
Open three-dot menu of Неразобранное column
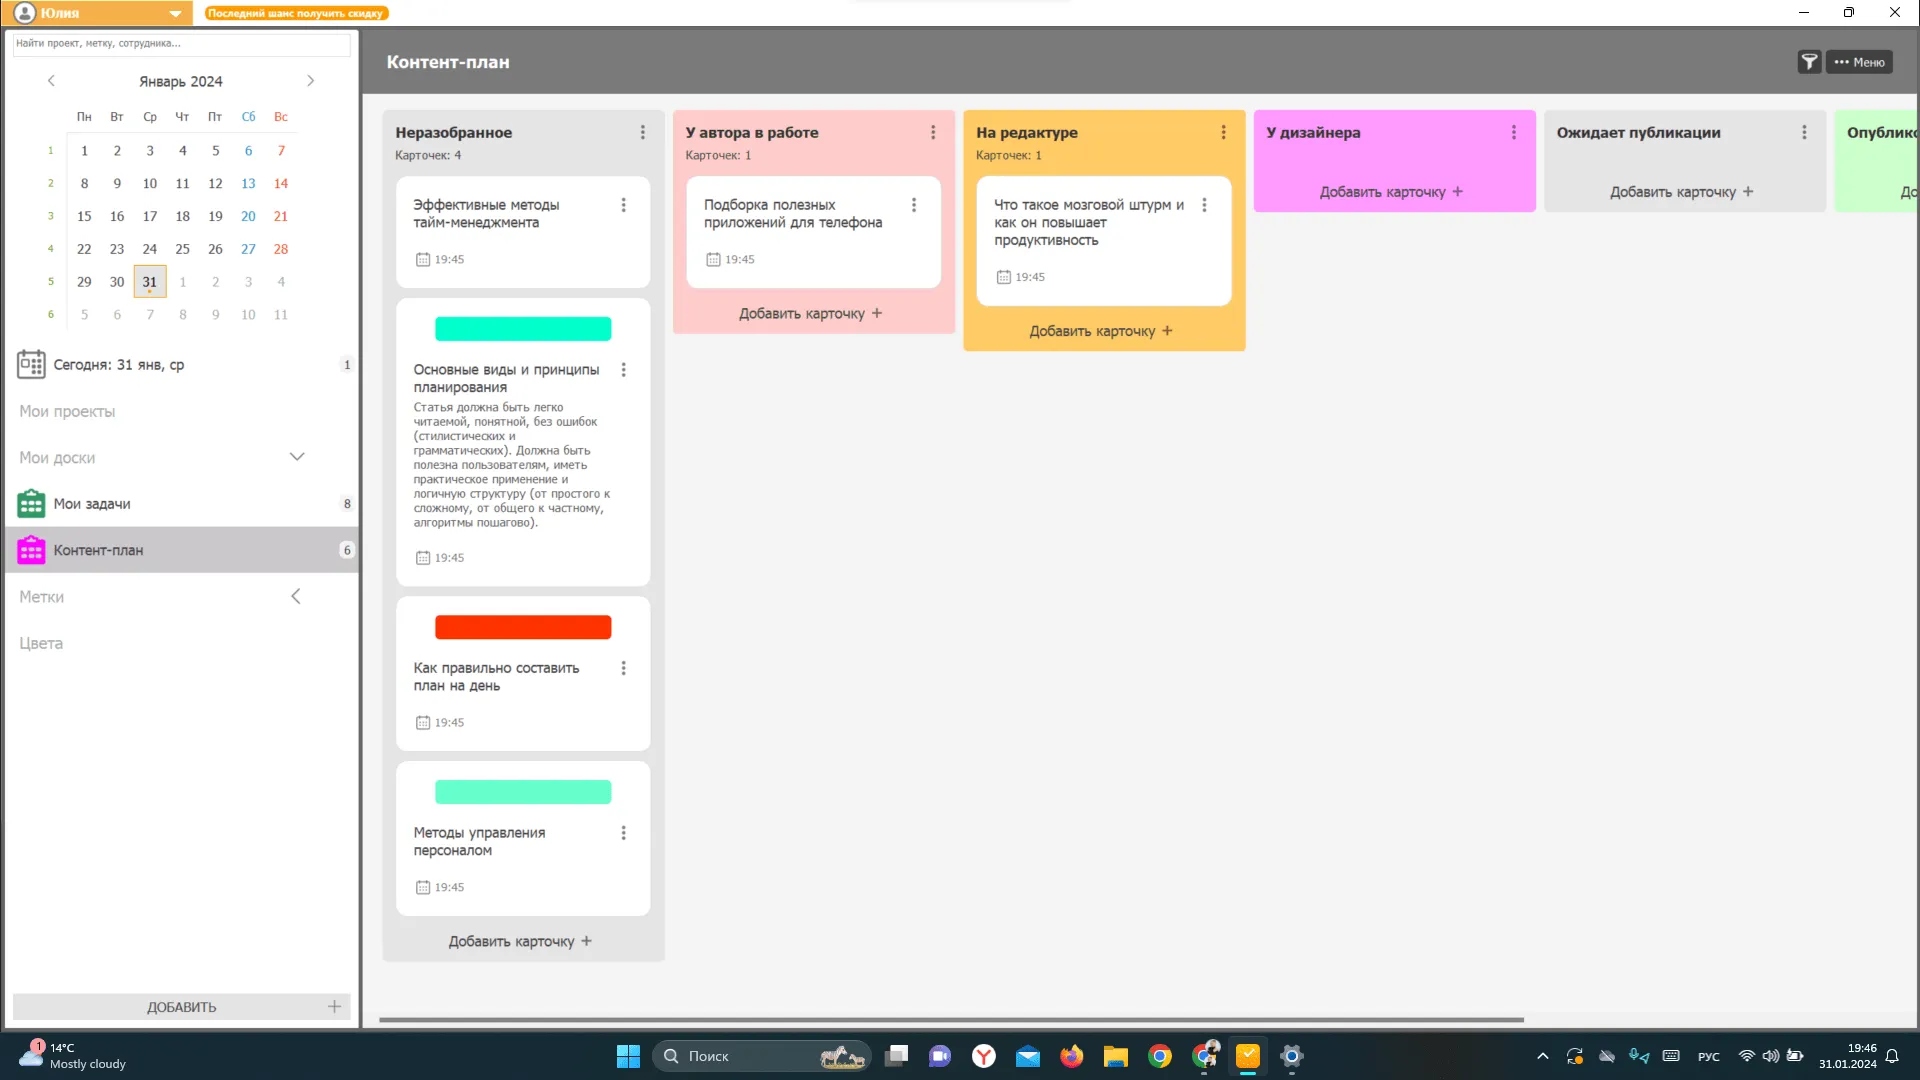pyautogui.click(x=643, y=132)
